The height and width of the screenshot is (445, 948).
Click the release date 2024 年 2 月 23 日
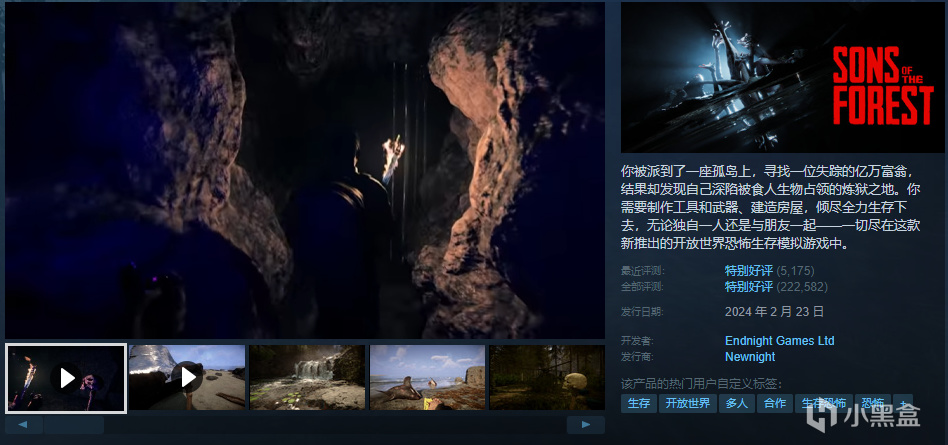(x=774, y=312)
